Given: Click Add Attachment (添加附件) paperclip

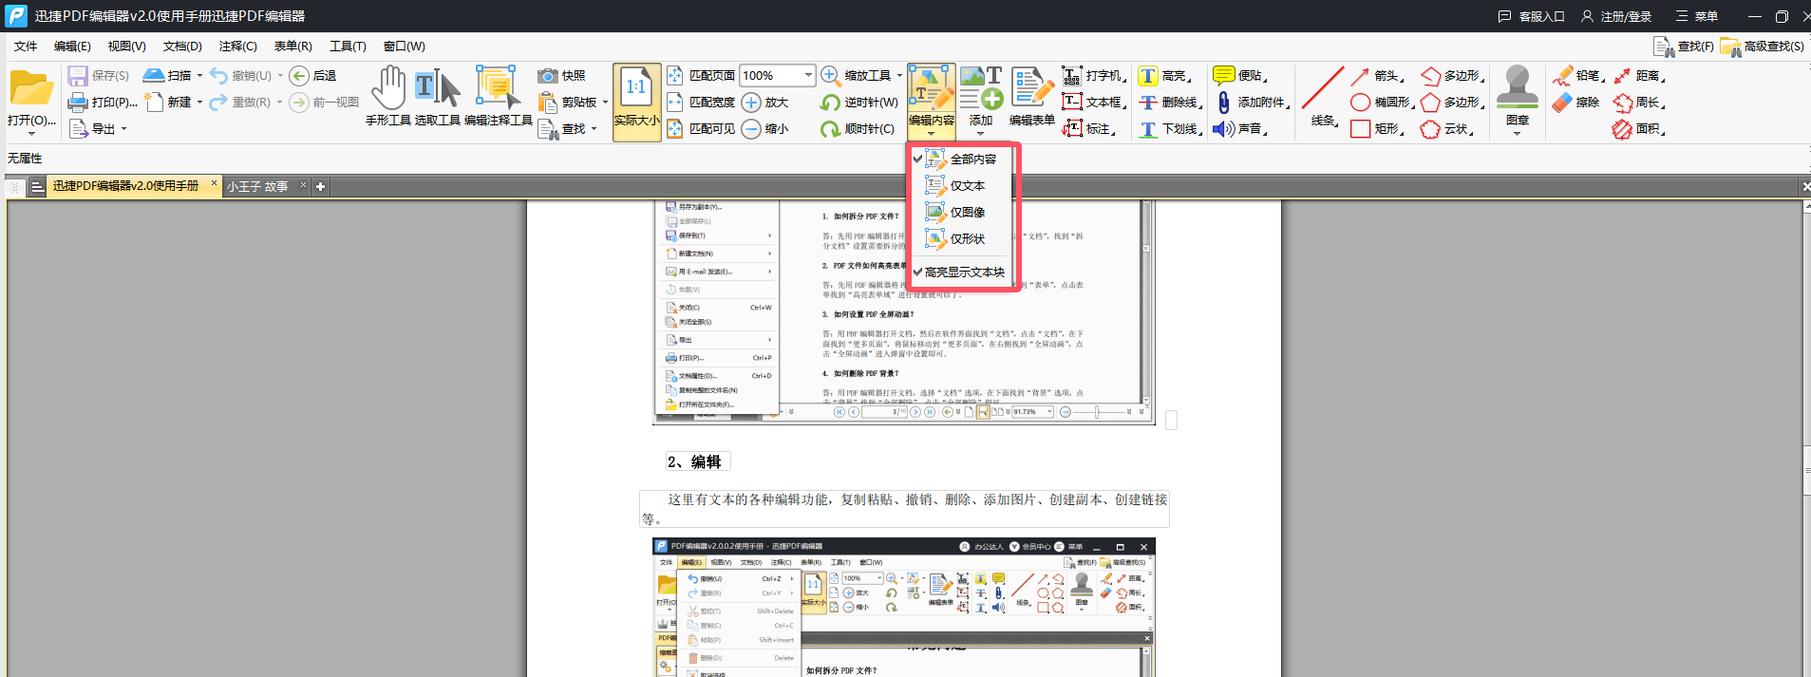Looking at the screenshot, I should [1223, 102].
